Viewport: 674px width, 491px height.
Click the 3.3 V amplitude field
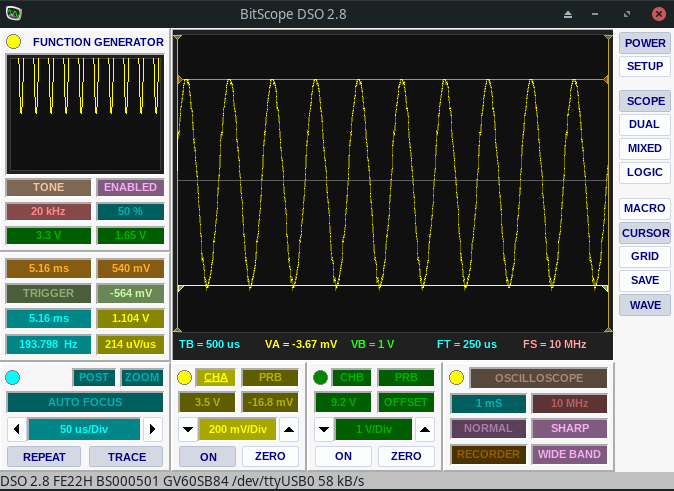[x=49, y=236]
